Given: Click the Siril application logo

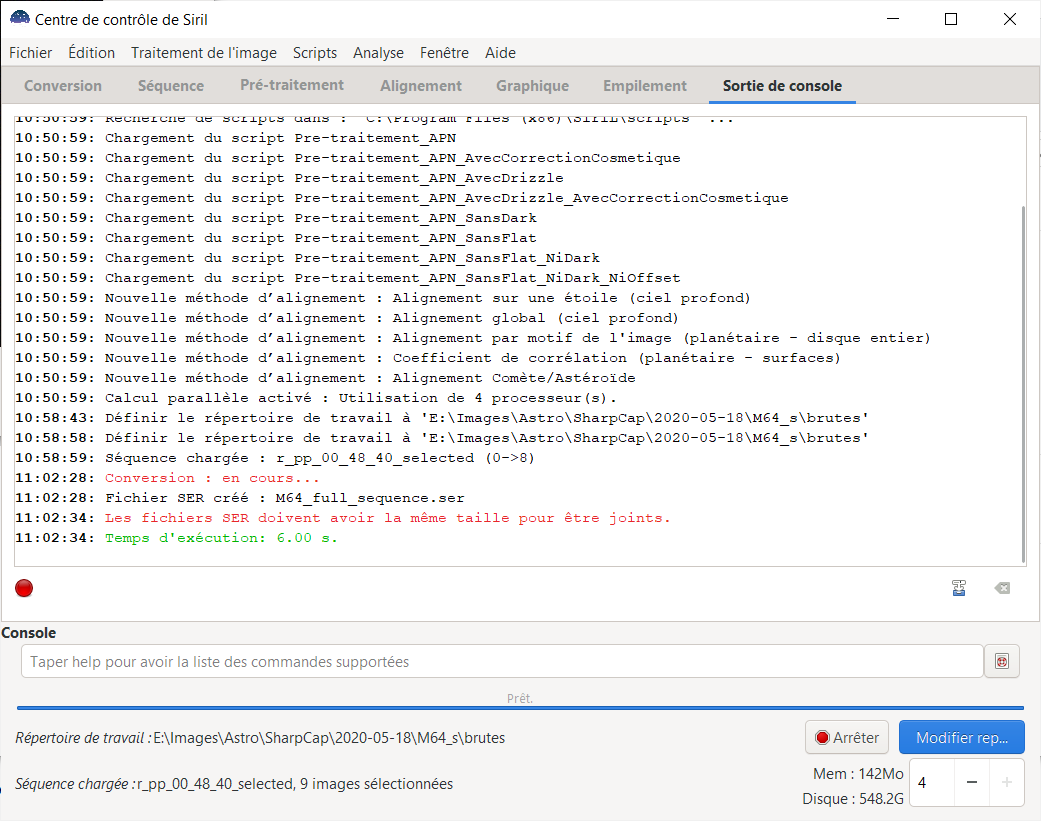Looking at the screenshot, I should (19, 19).
